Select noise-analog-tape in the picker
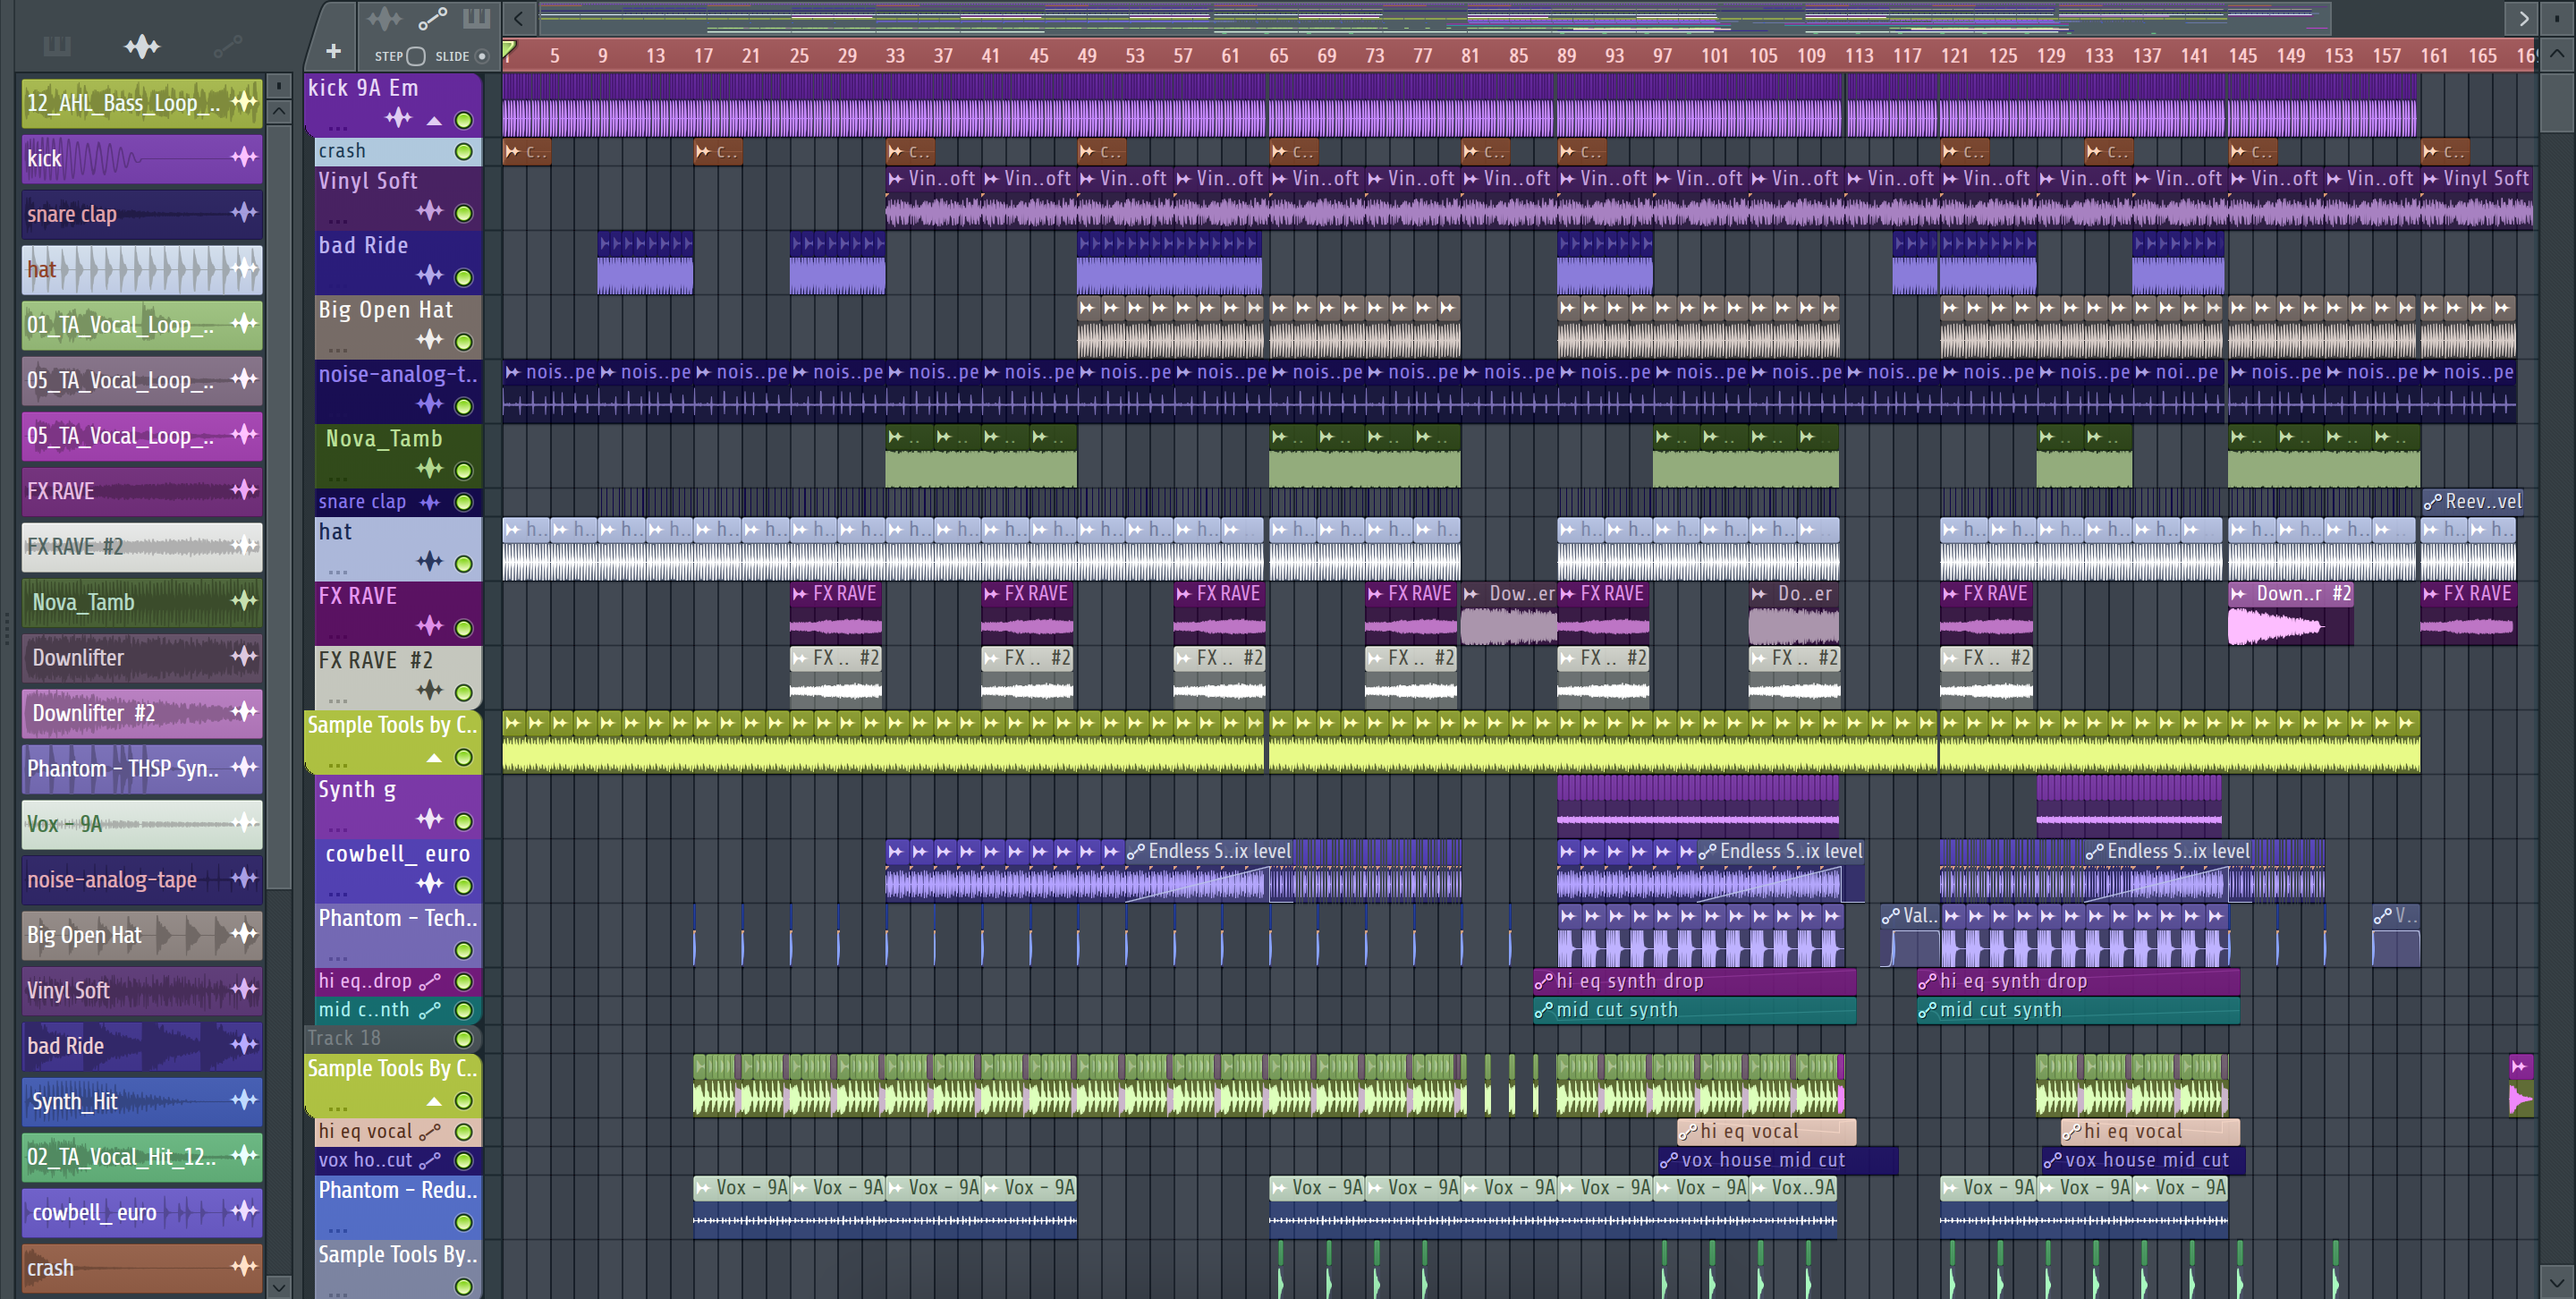 [142, 879]
